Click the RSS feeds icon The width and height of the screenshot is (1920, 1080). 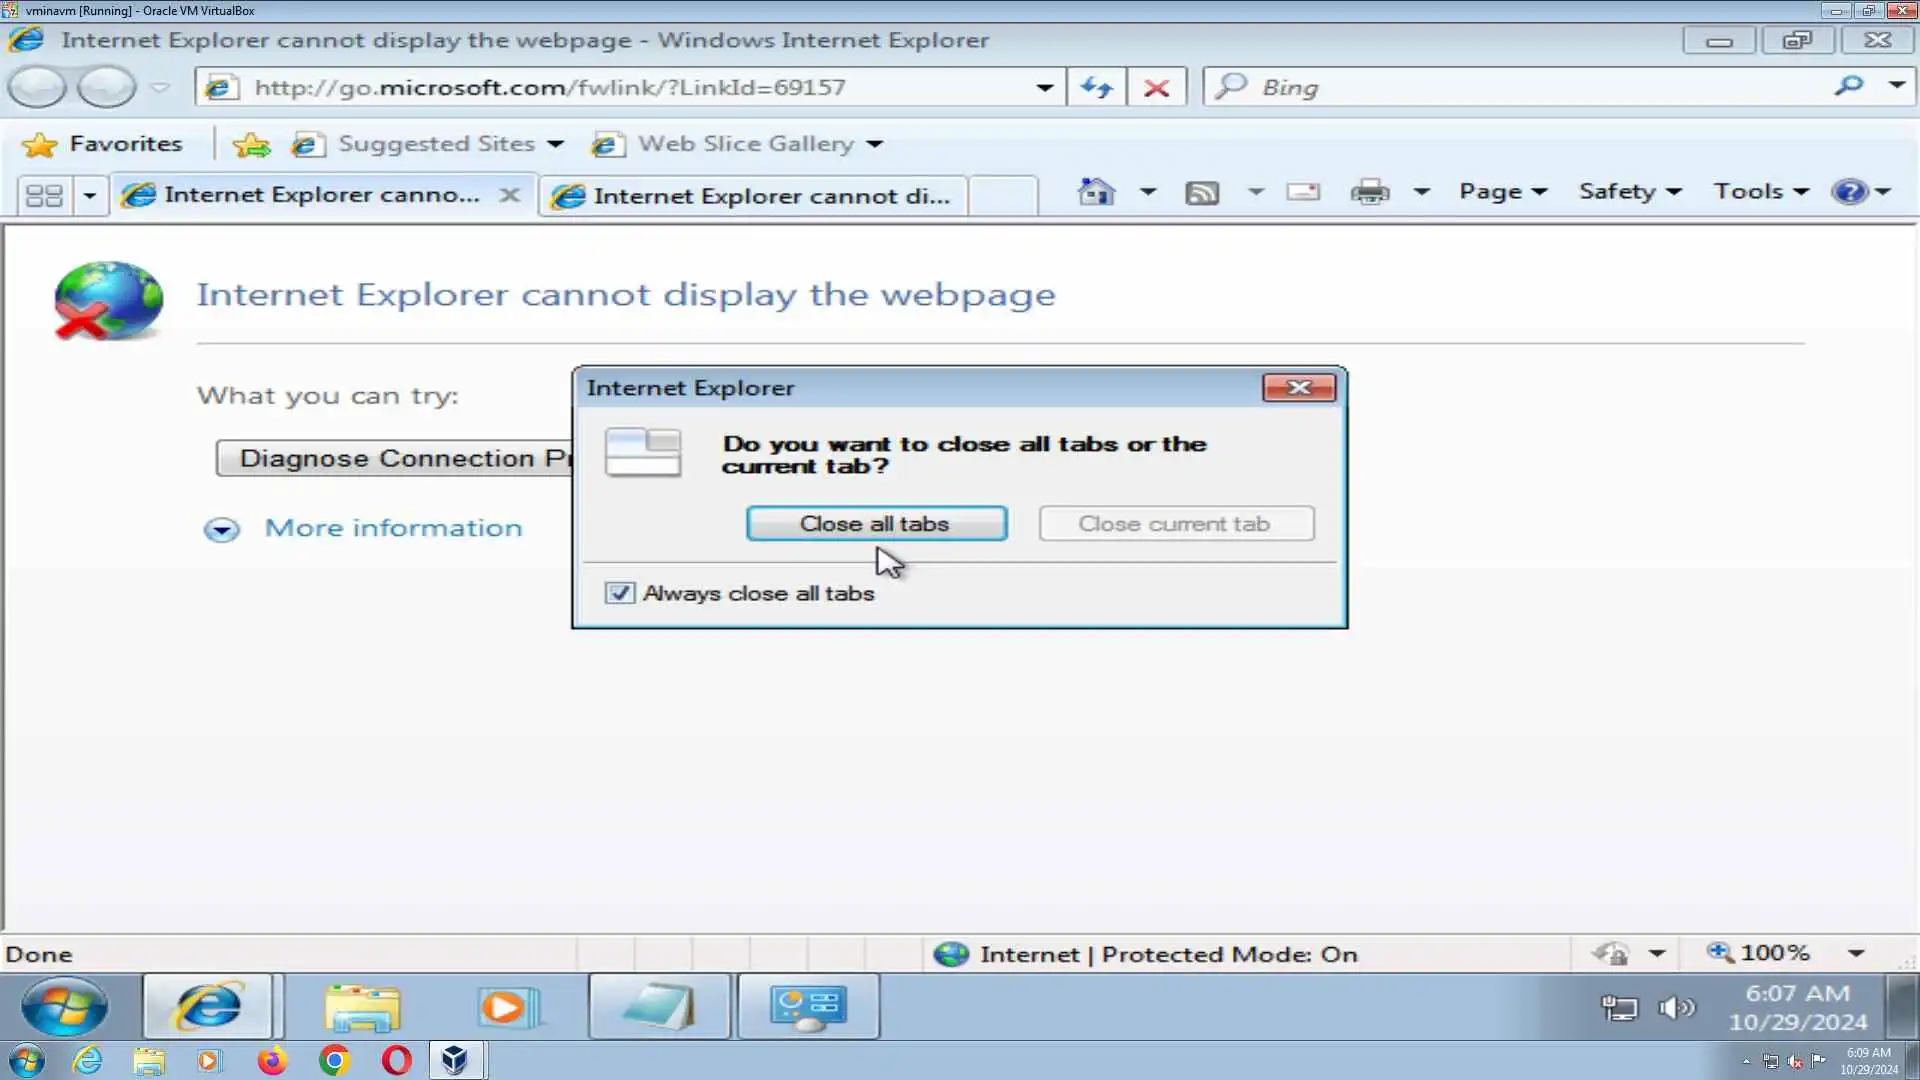(1202, 192)
